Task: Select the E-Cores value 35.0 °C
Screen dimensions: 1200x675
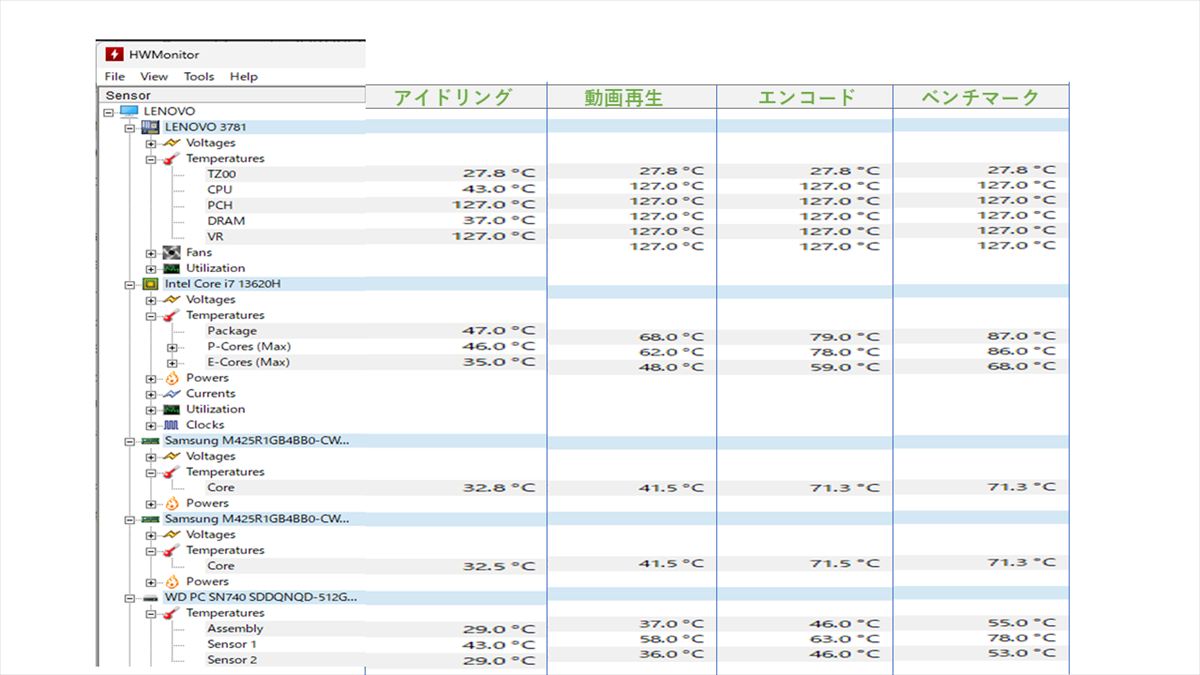Action: (x=498, y=362)
